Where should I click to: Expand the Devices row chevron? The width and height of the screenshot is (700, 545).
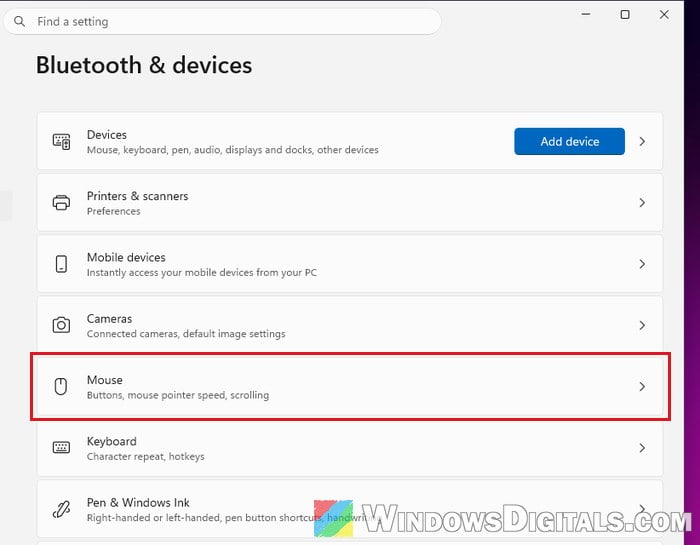pyautogui.click(x=642, y=141)
